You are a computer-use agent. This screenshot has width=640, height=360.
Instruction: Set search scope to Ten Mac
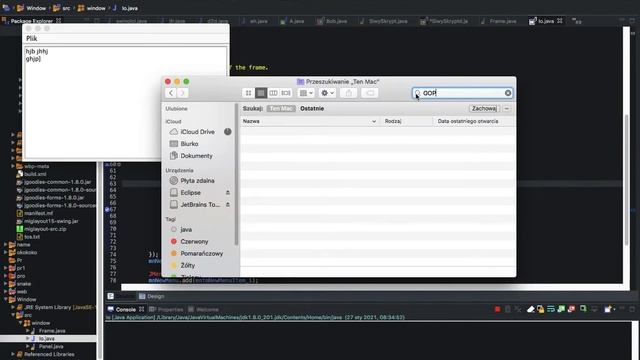(x=281, y=109)
